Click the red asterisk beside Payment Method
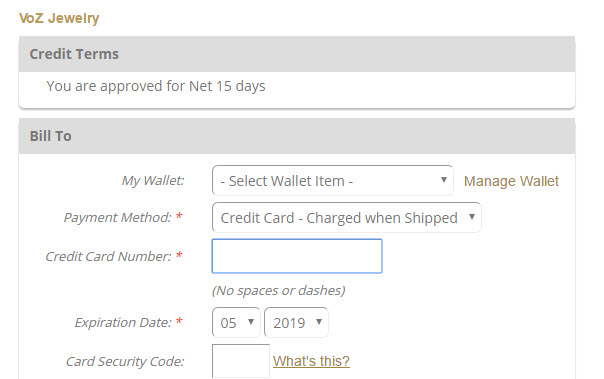This screenshot has height=379, width=604. pos(179,216)
